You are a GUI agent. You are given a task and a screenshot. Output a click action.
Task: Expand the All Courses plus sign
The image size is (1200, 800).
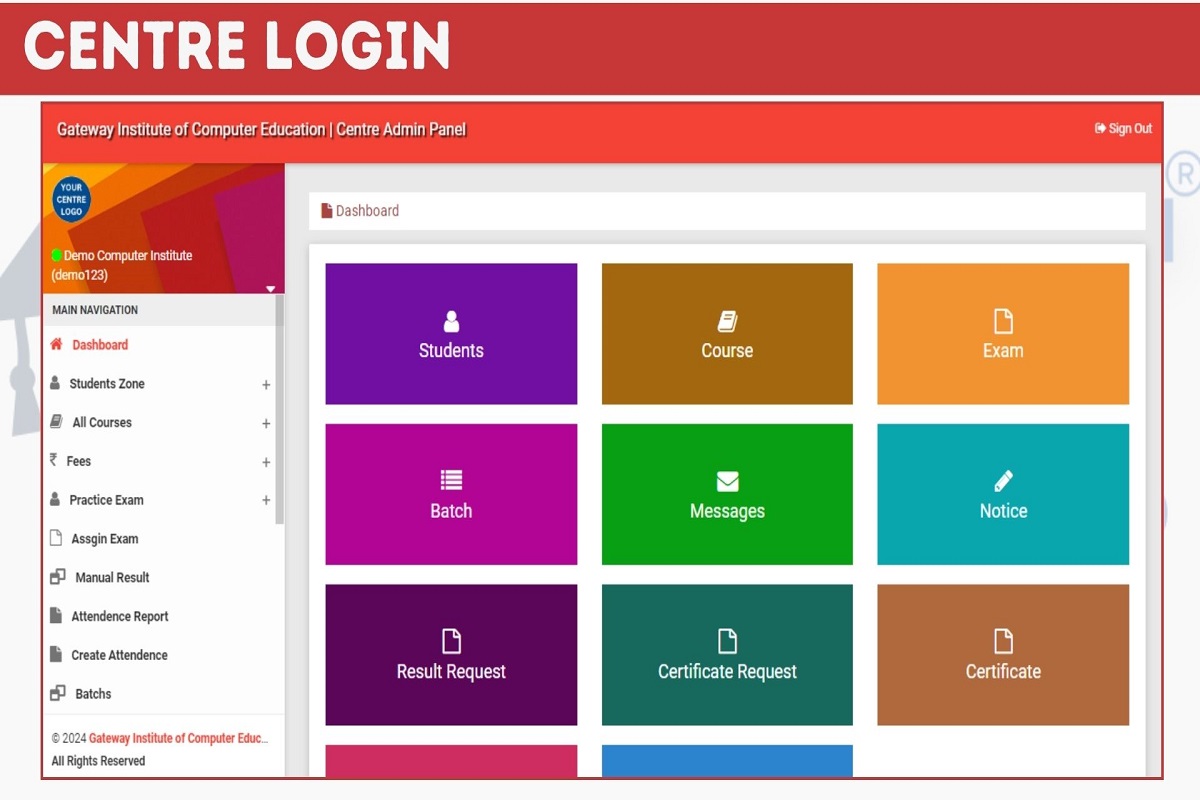[266, 424]
